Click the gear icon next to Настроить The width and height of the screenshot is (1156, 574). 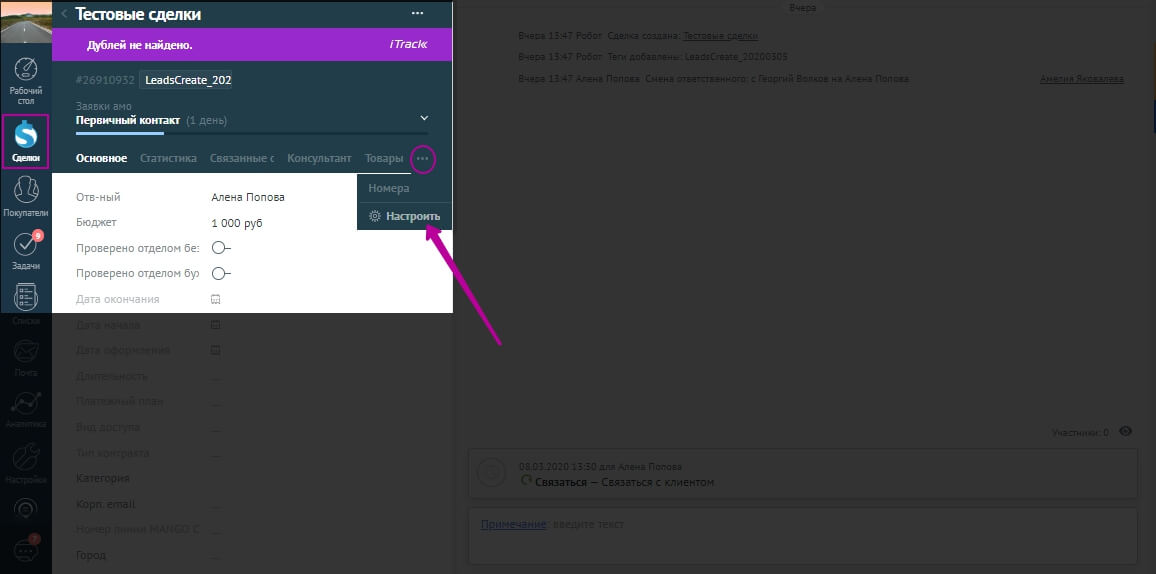pos(375,216)
